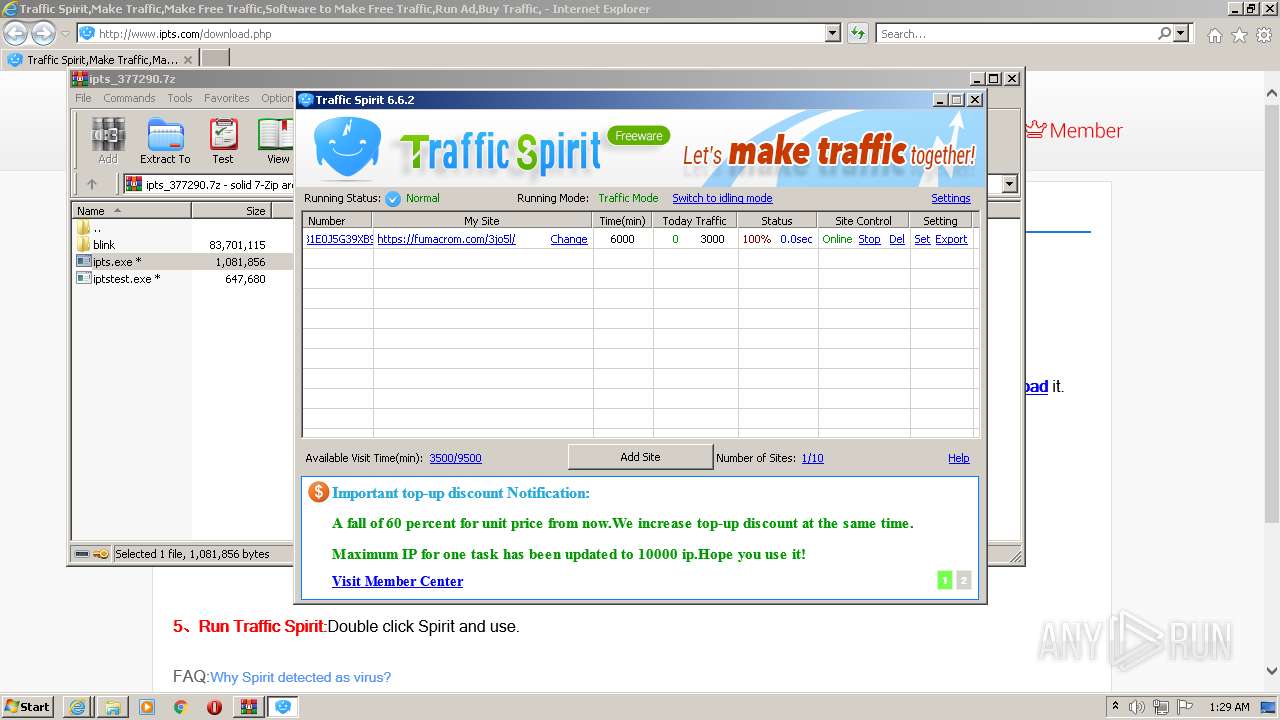Click Internet Explorer icon in taskbar

click(77, 707)
